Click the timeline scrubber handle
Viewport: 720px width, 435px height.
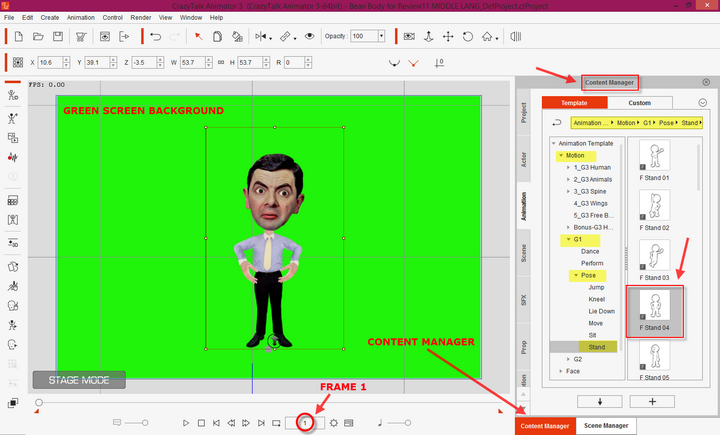pyautogui.click(x=39, y=403)
